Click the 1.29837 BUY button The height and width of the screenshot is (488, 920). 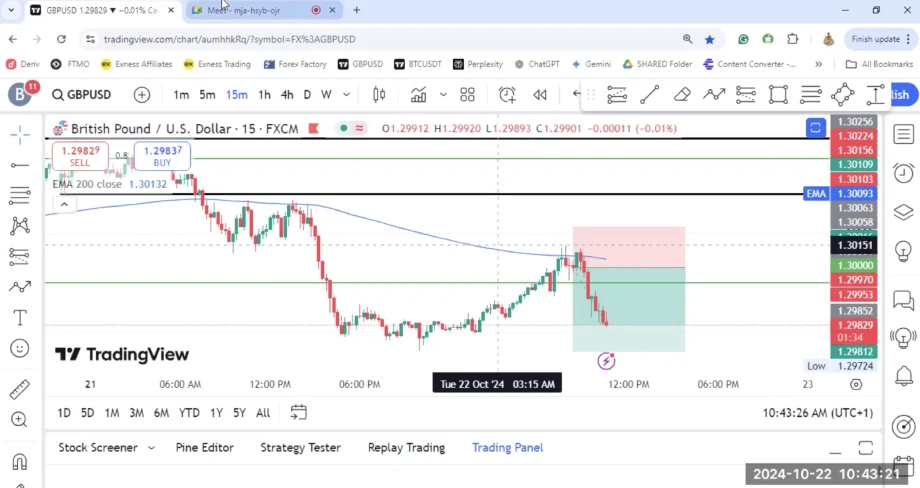click(x=163, y=156)
